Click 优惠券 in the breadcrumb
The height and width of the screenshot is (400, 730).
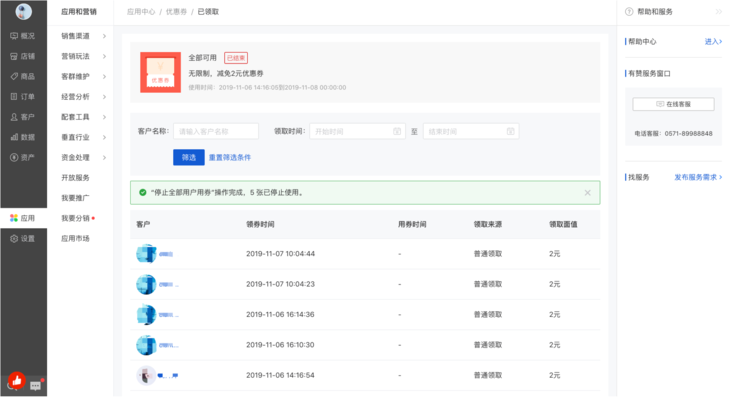coord(176,12)
